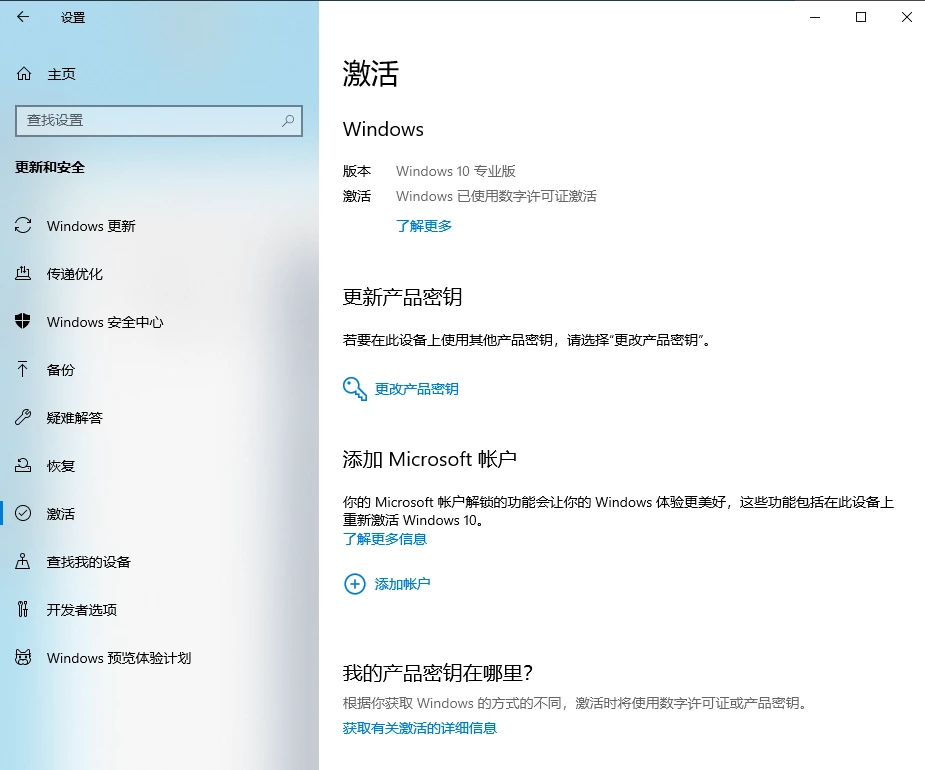925x770 pixels.
Task: Click the 了解更多 link under activation status
Action: 424,226
